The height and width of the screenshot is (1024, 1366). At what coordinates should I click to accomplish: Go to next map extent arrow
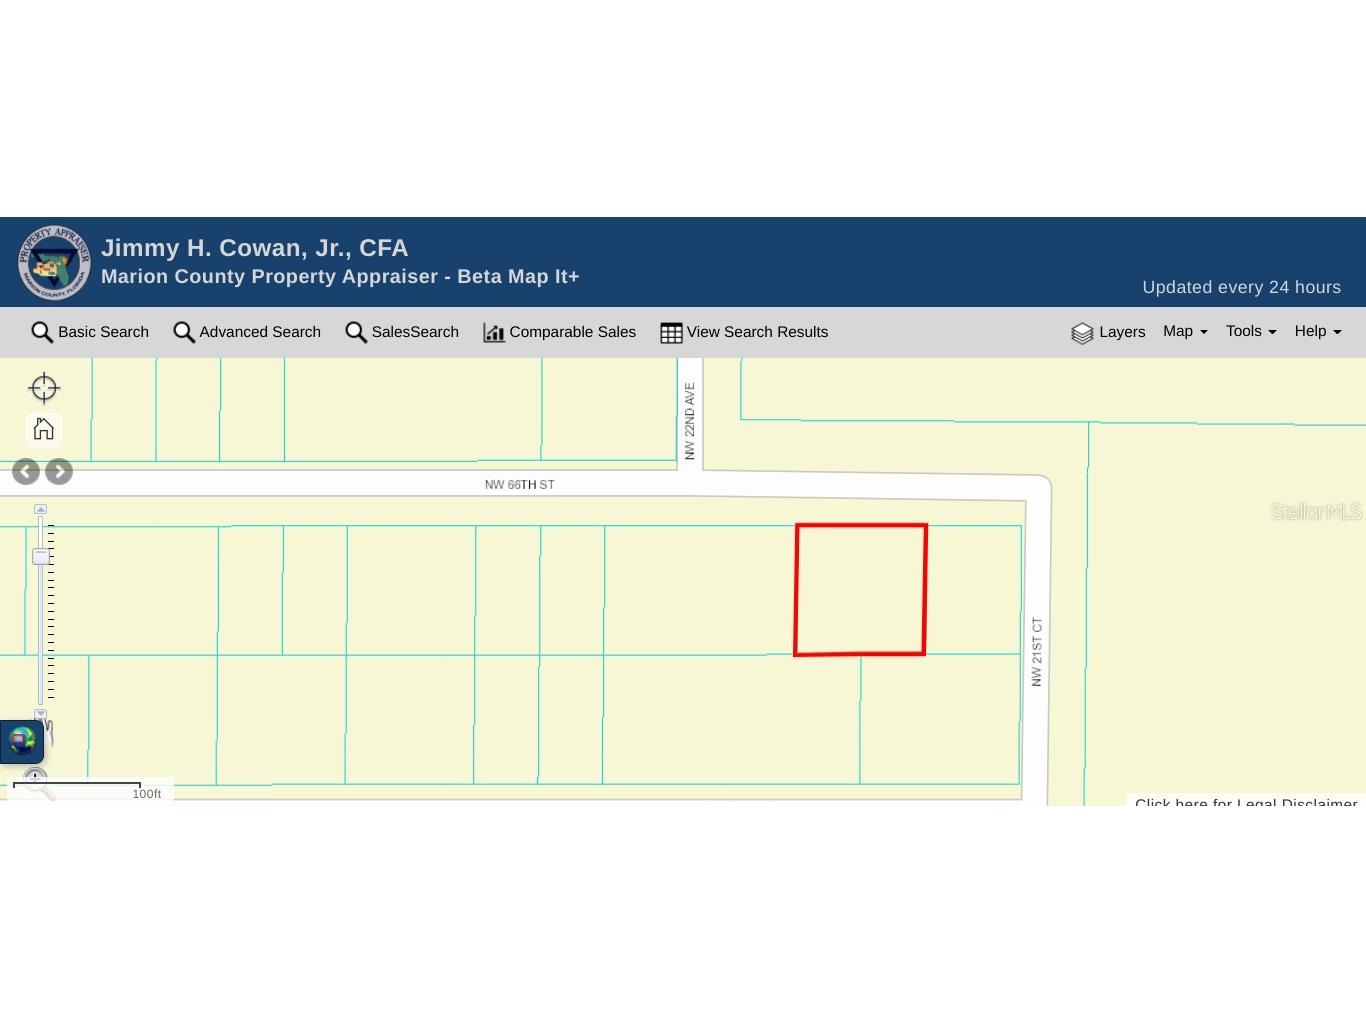coord(59,472)
